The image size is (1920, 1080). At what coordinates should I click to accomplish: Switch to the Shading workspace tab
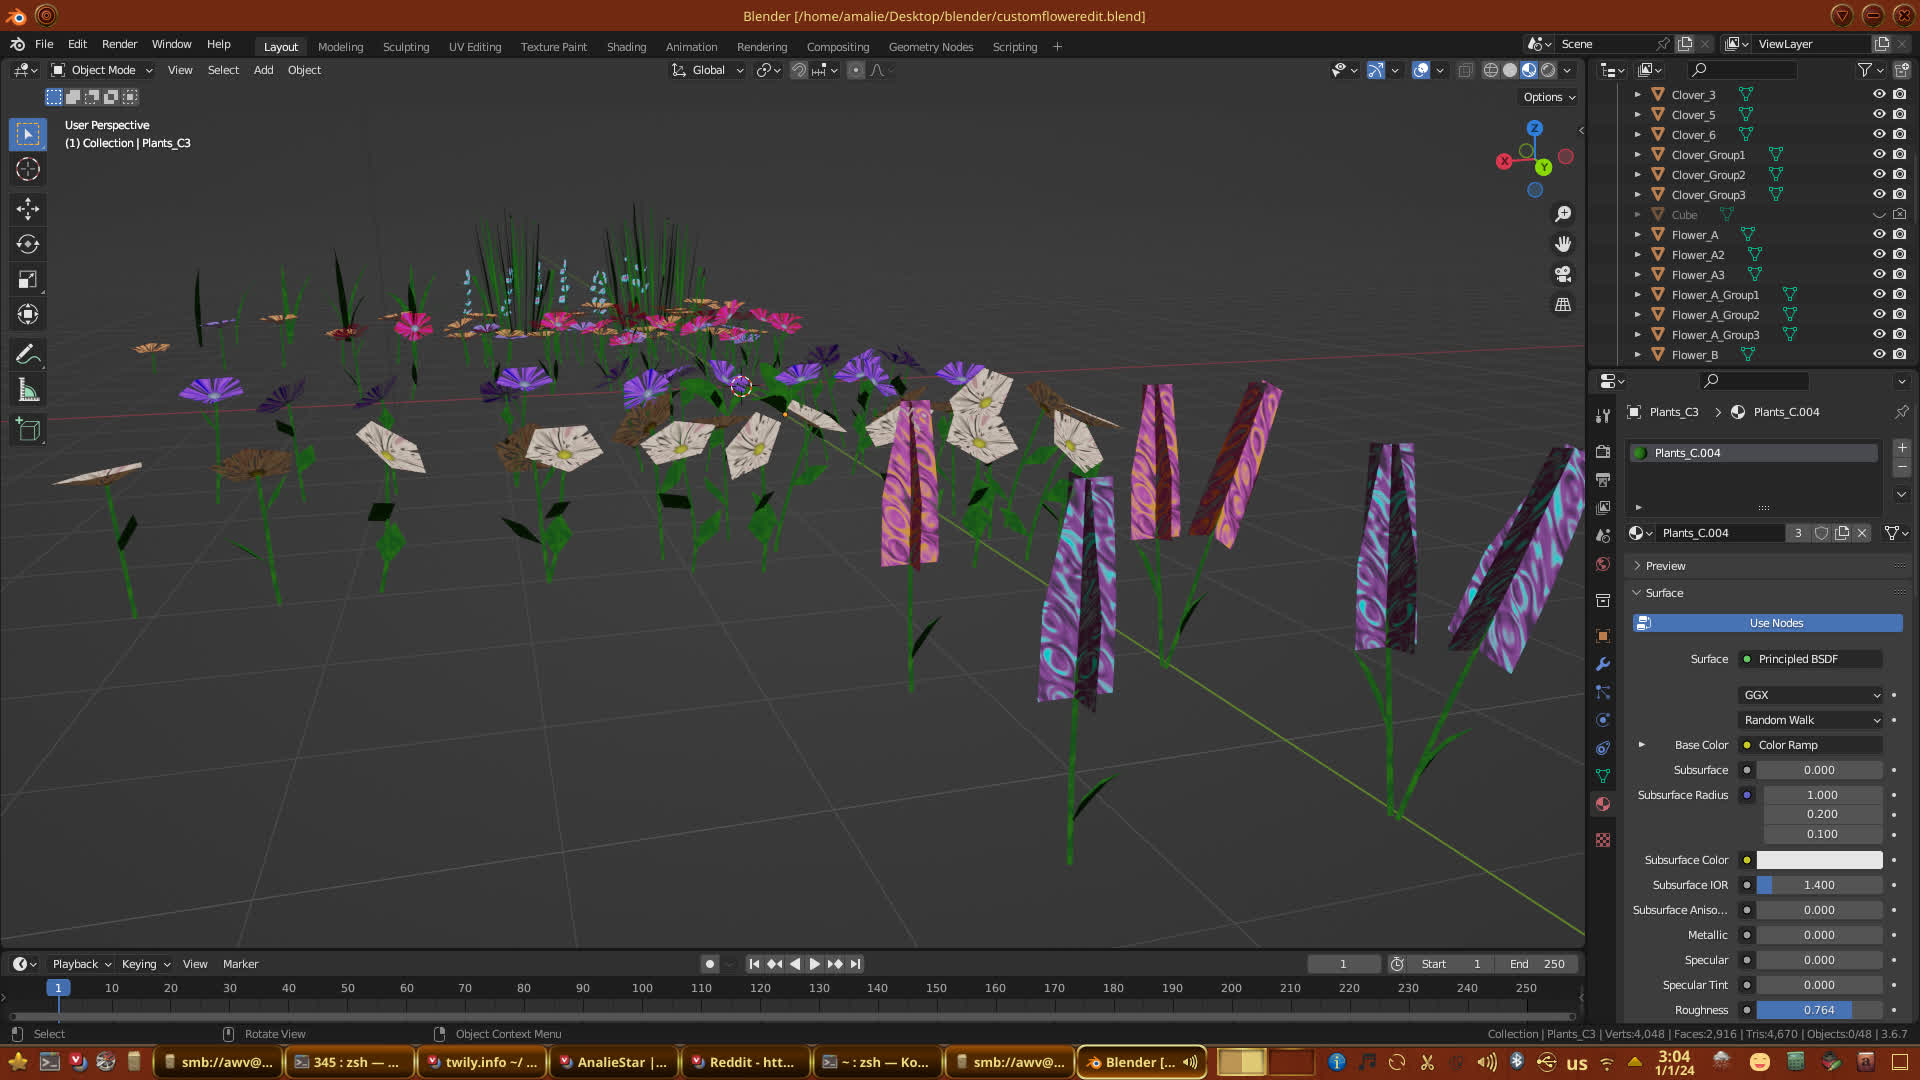pyautogui.click(x=626, y=47)
